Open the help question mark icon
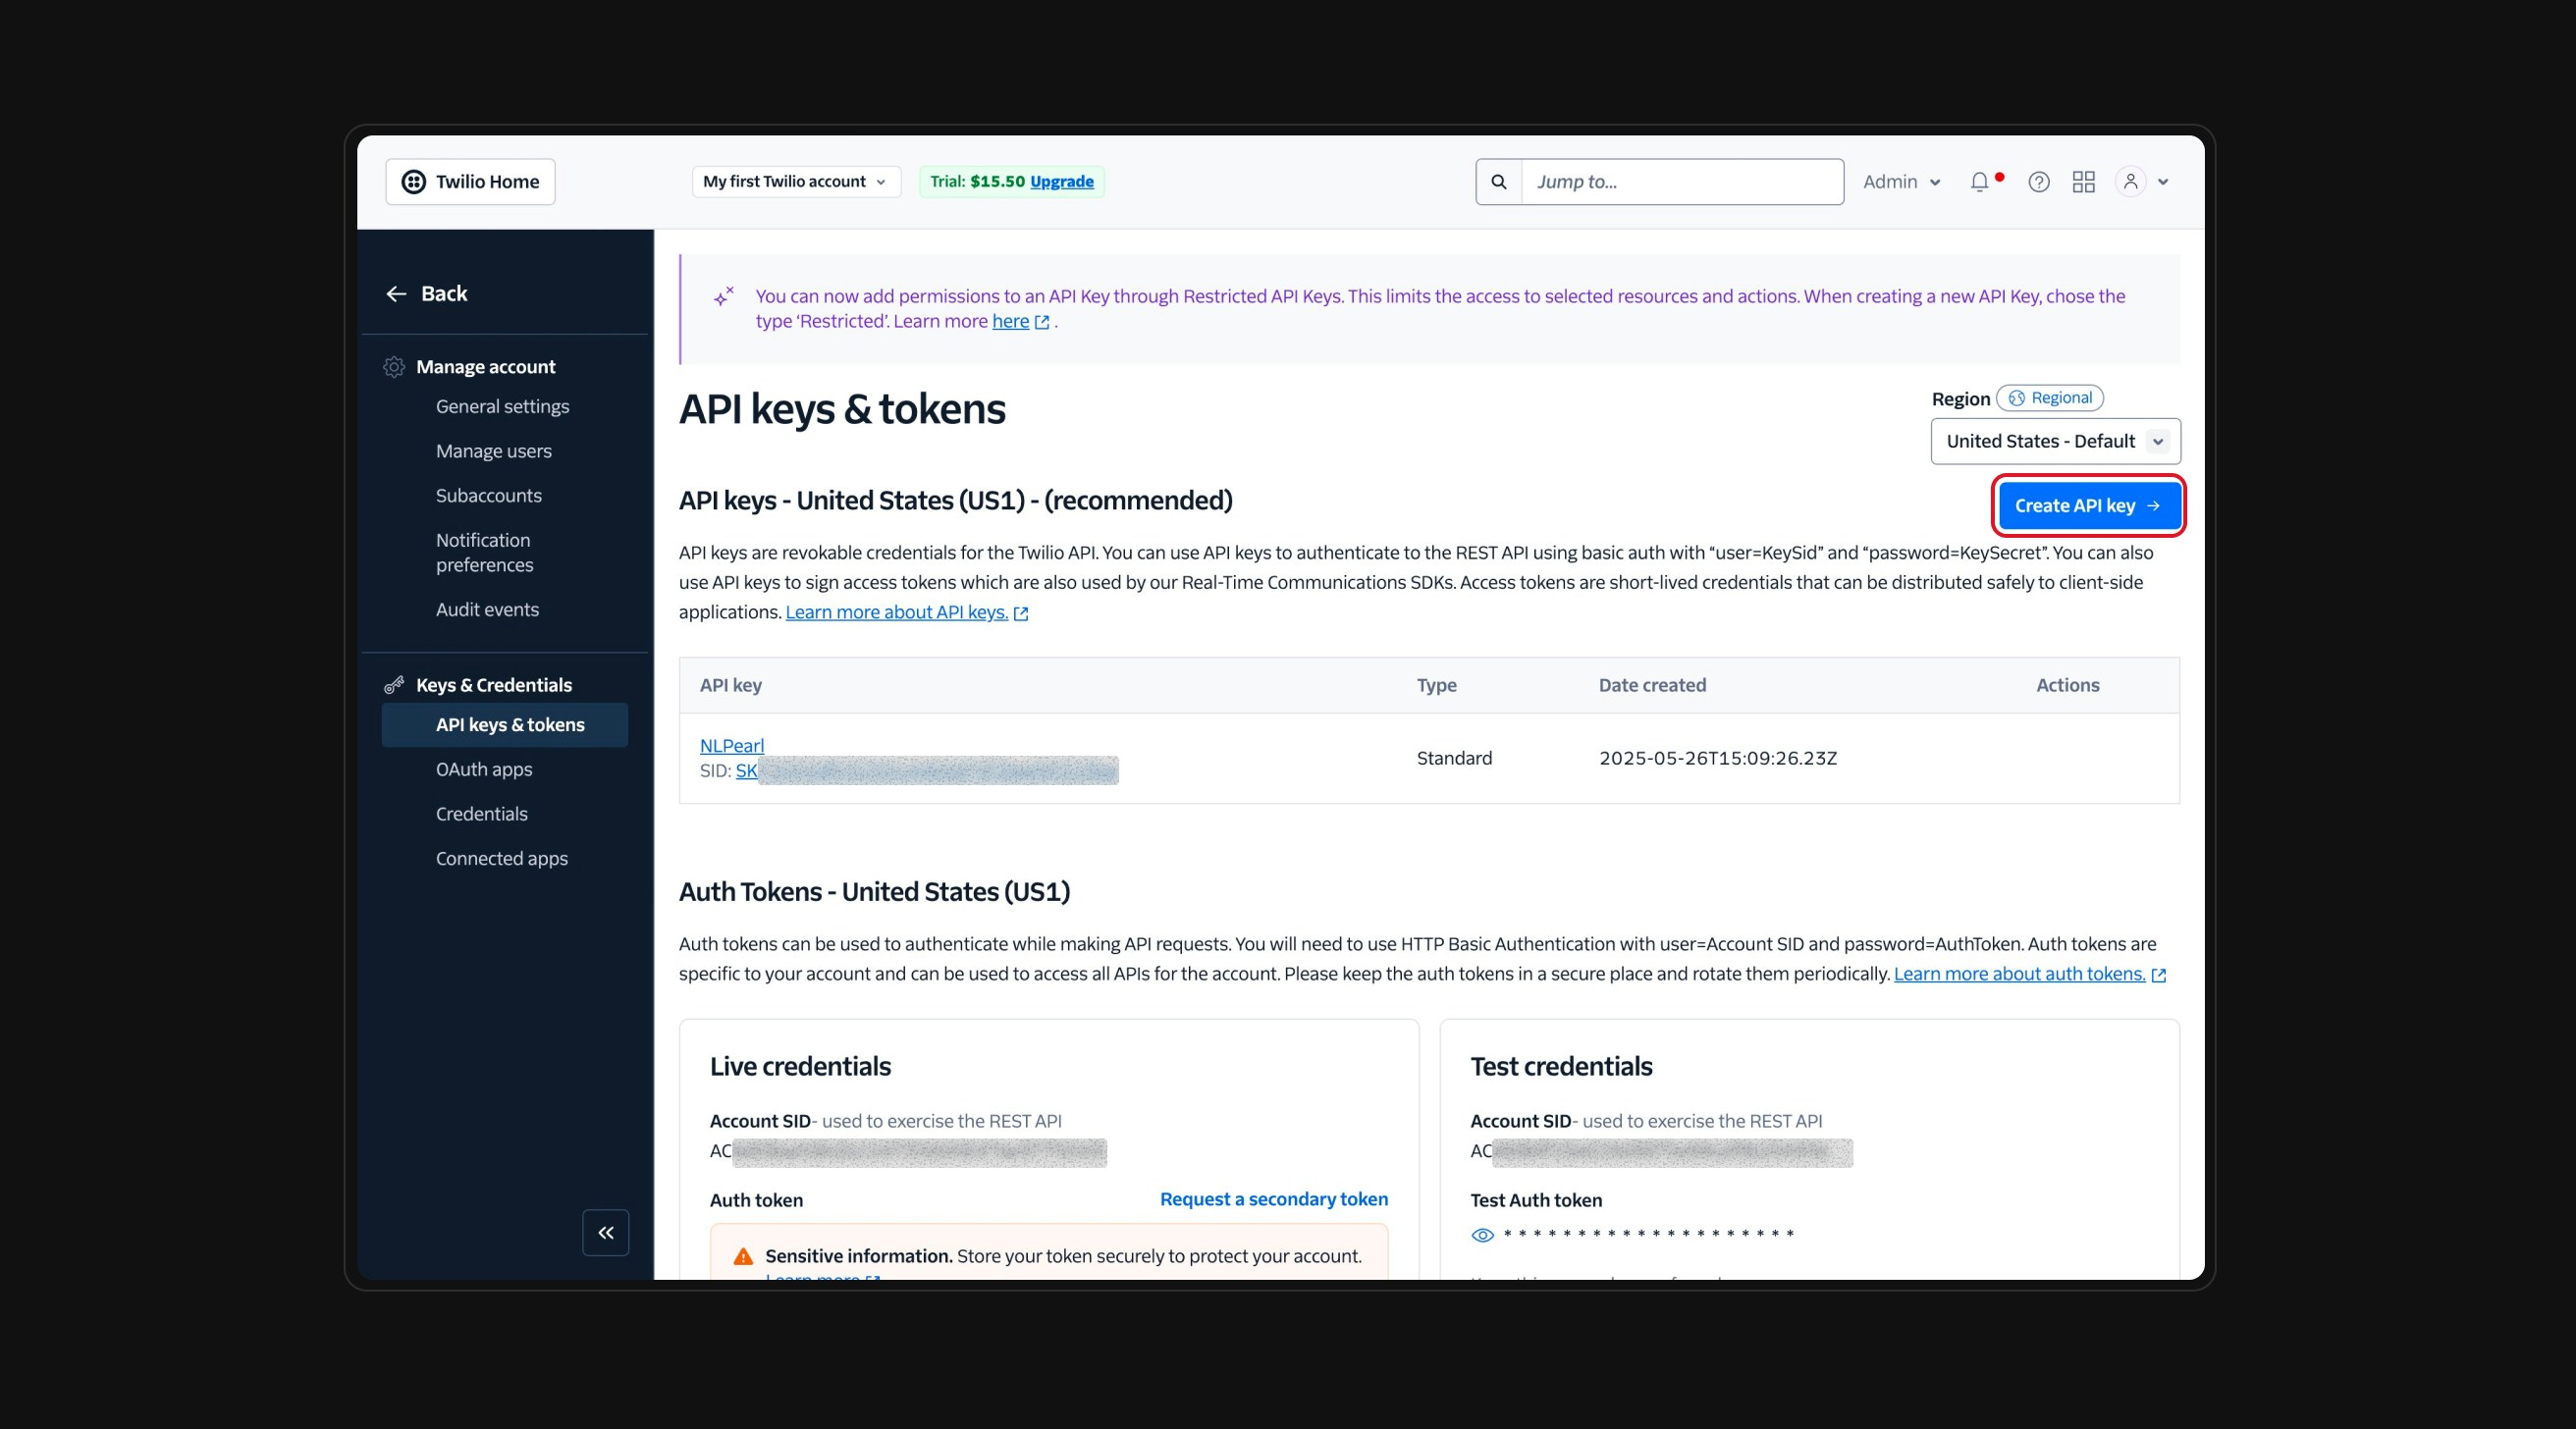The height and width of the screenshot is (1429, 2576). 2038,182
